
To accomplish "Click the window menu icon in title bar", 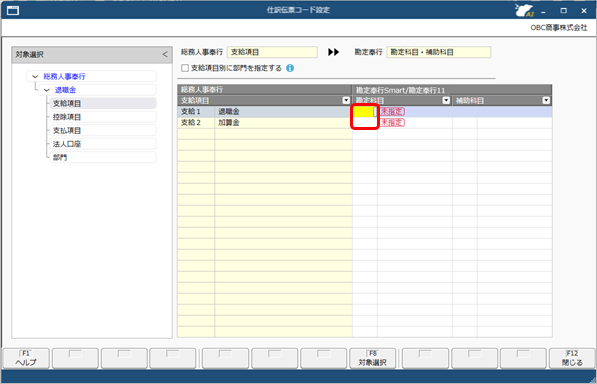I will [x=13, y=10].
